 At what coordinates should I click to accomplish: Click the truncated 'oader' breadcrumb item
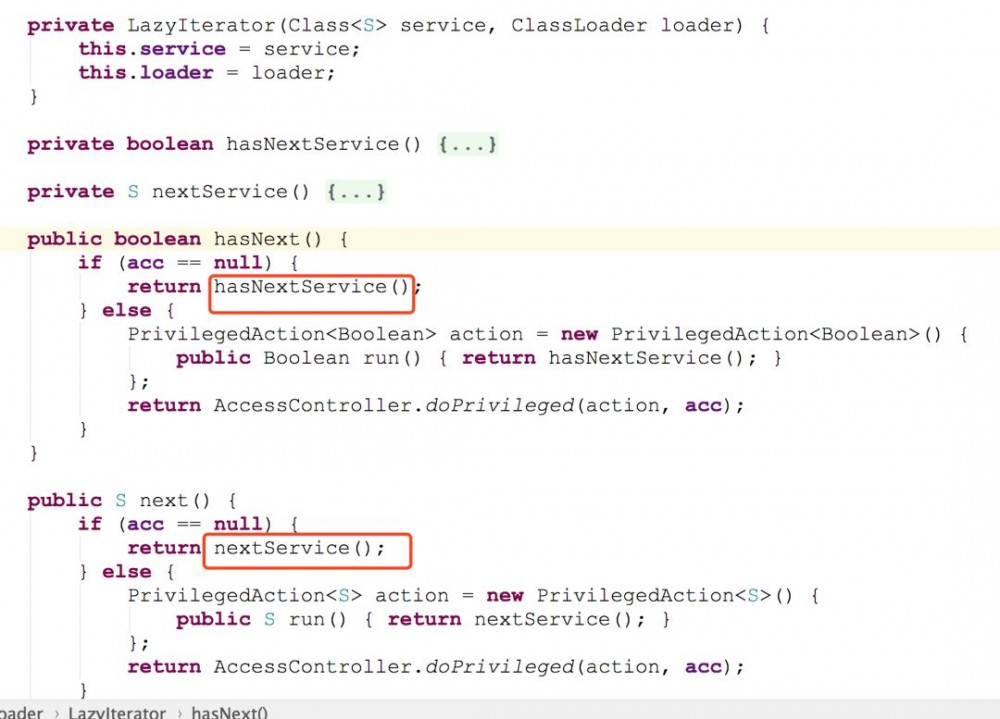(22, 712)
